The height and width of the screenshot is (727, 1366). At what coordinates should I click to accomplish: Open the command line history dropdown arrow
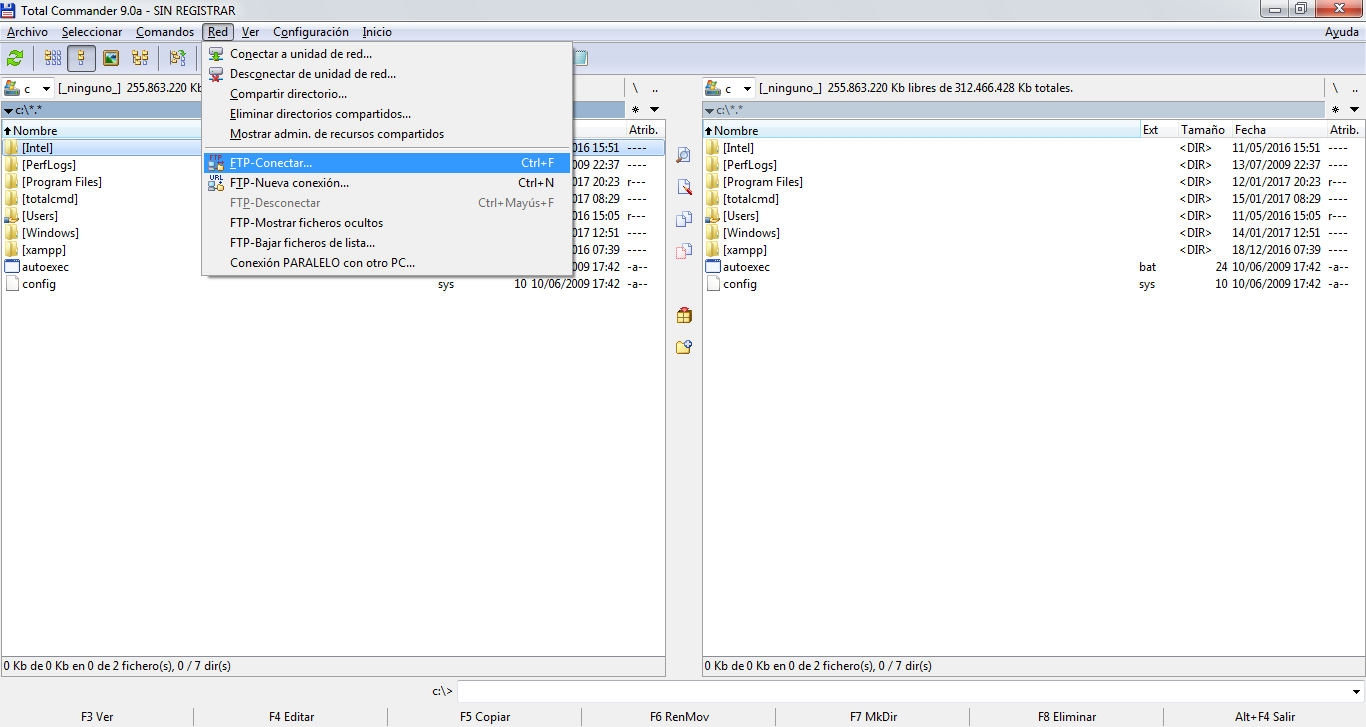click(x=1356, y=691)
